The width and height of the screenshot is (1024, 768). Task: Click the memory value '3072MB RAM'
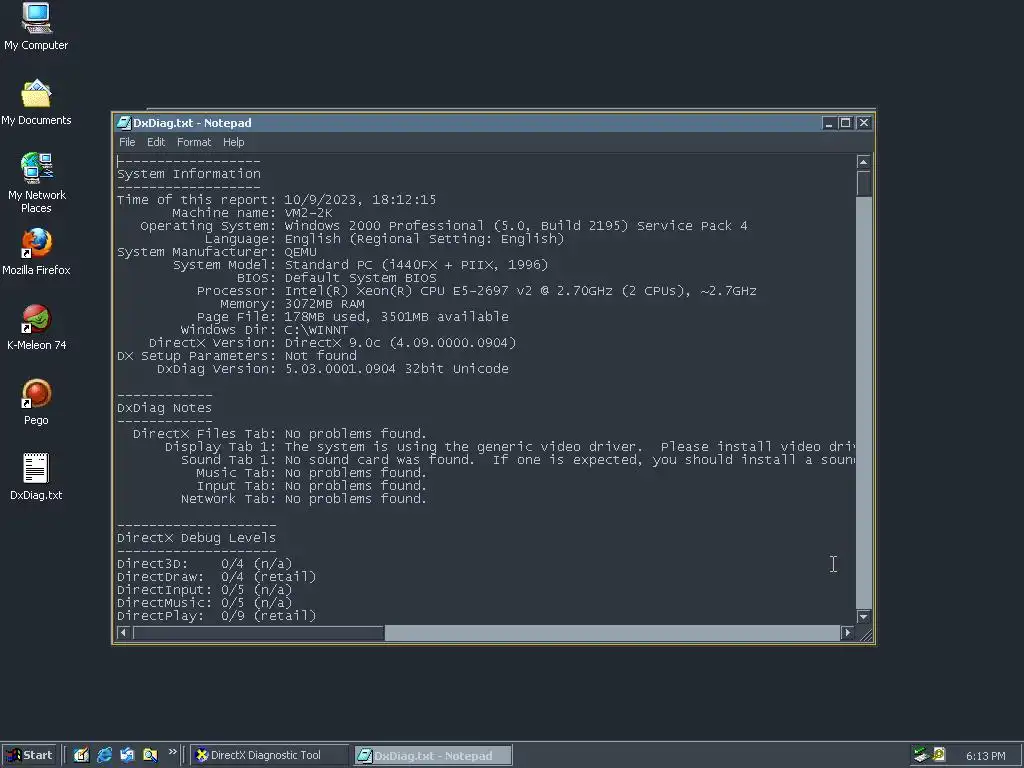pyautogui.click(x=325, y=304)
